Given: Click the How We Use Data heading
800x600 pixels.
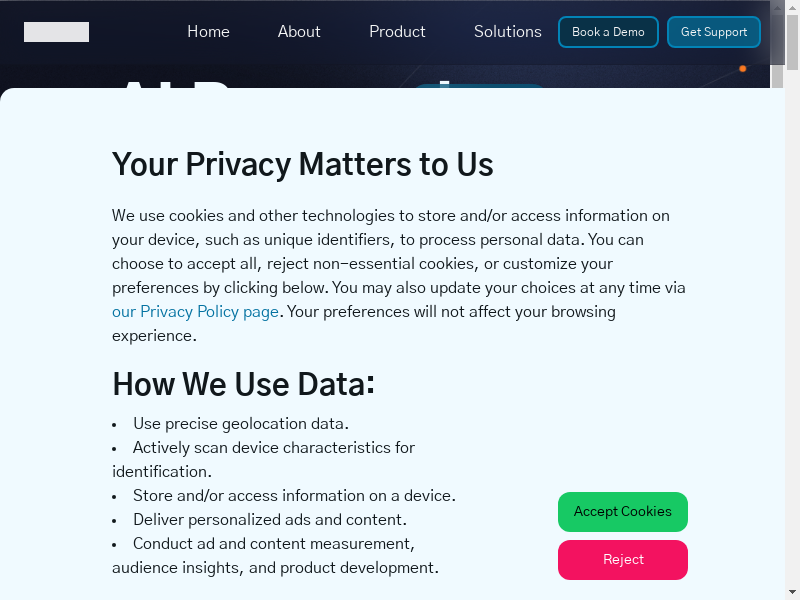Looking at the screenshot, I should 243,384.
